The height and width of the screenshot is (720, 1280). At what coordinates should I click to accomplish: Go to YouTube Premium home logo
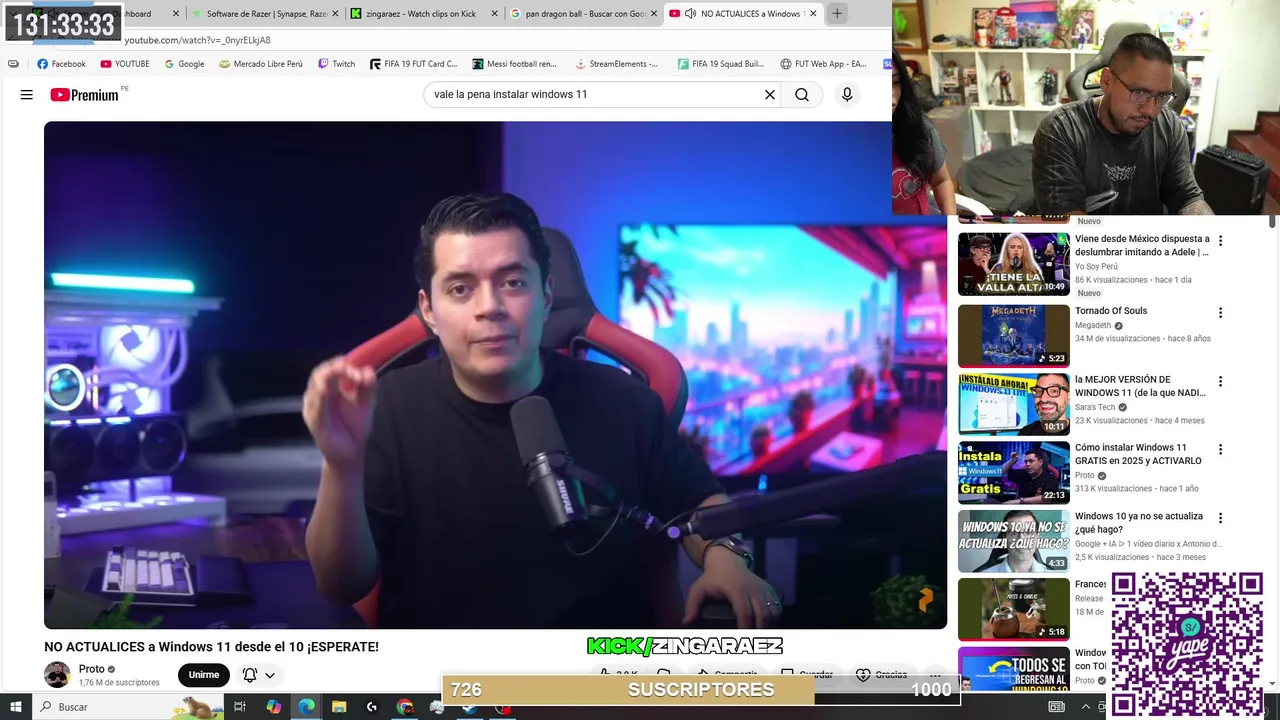click(x=85, y=95)
